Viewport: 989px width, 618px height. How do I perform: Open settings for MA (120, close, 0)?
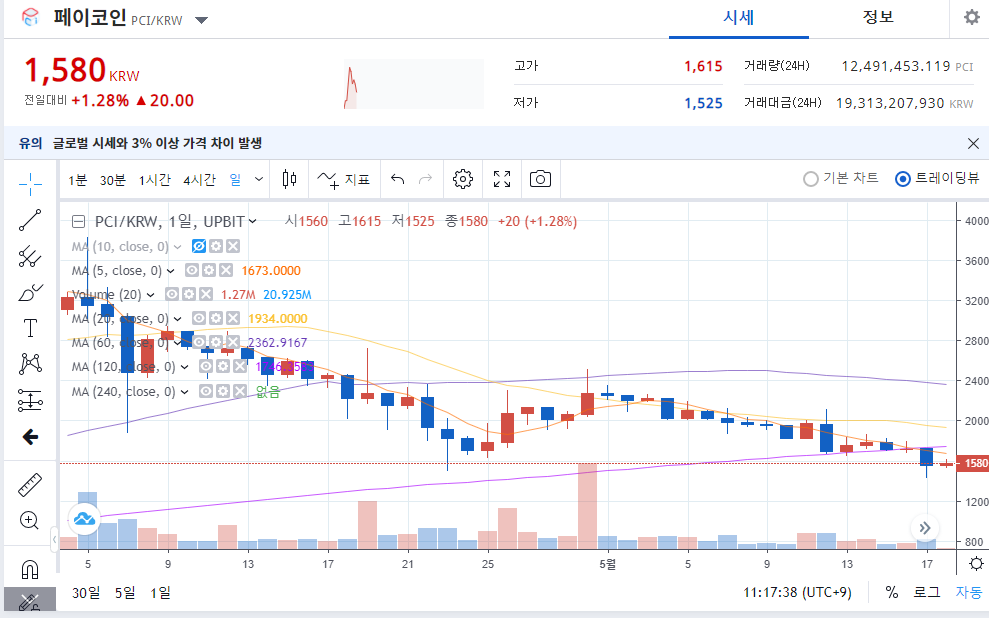(x=223, y=366)
